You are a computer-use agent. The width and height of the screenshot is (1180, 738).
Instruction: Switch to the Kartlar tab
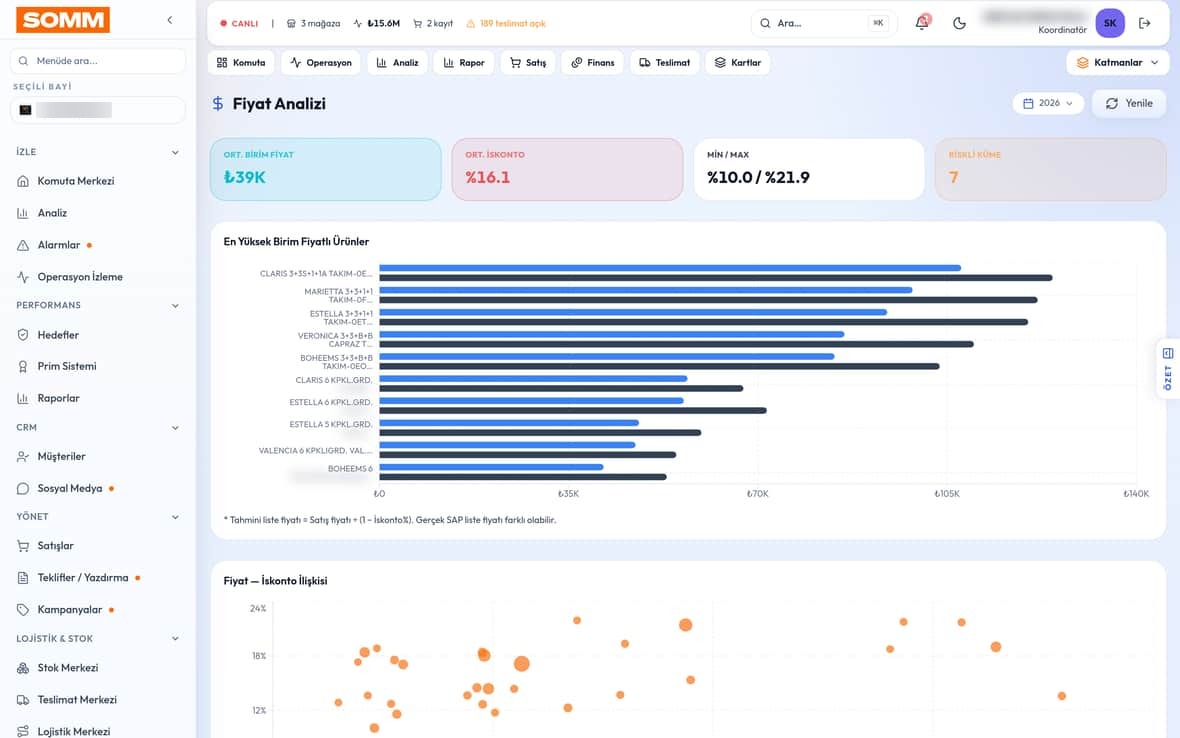pyautogui.click(x=738, y=62)
